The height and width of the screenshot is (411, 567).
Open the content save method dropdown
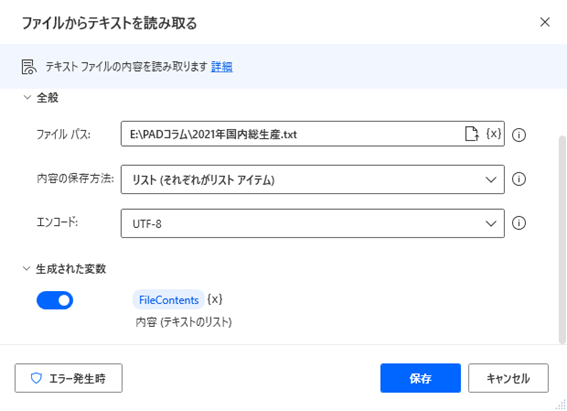tap(312, 179)
